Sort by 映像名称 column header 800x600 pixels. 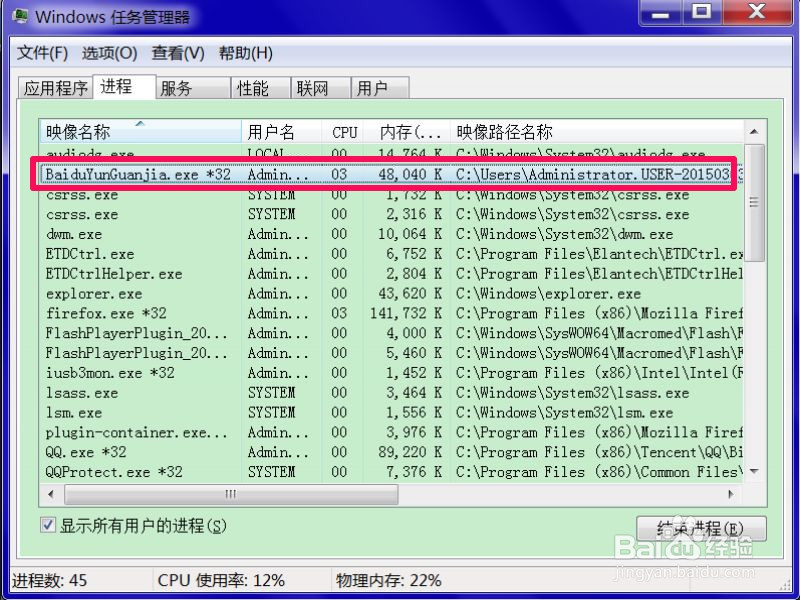point(140,132)
